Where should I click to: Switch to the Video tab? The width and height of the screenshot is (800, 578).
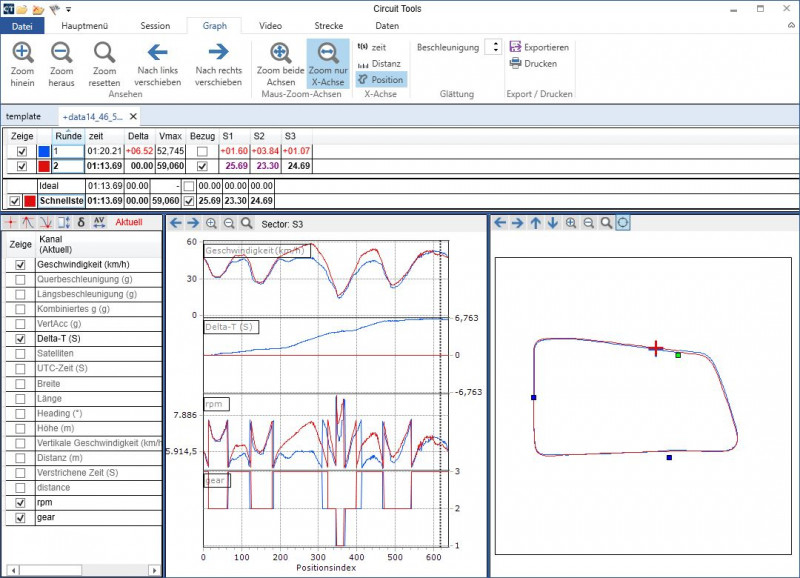pos(270,25)
